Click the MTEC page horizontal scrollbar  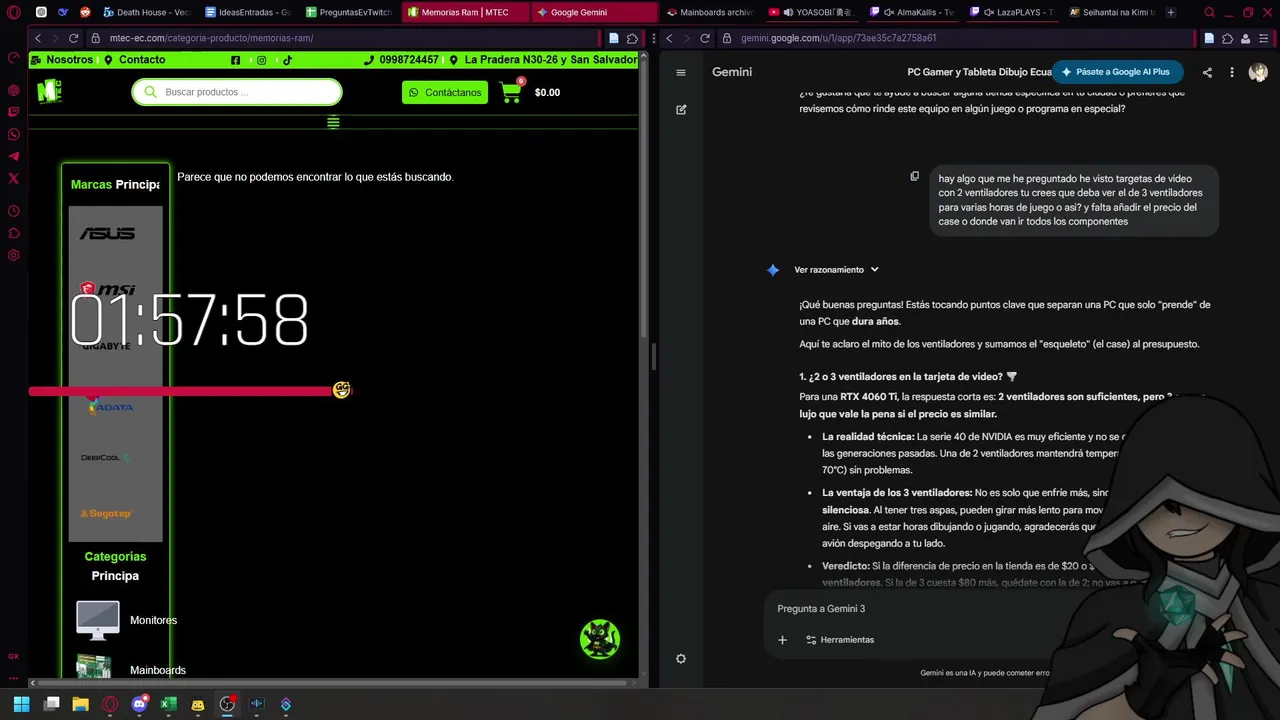pos(330,682)
